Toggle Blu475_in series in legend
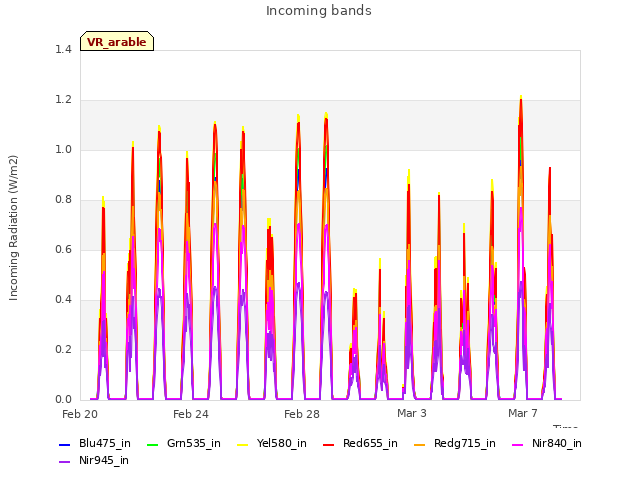Image resolution: width=640 pixels, height=480 pixels. (x=95, y=444)
